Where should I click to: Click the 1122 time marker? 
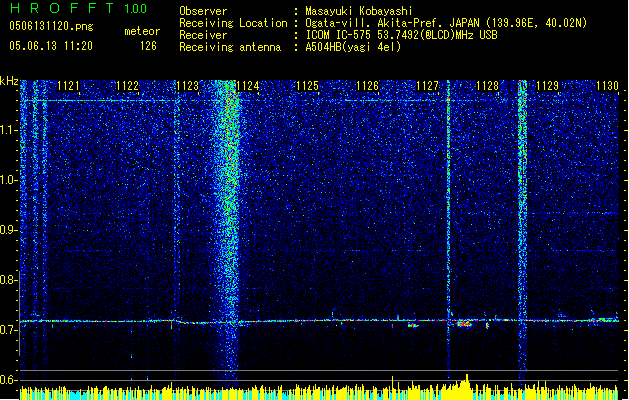coord(128,86)
